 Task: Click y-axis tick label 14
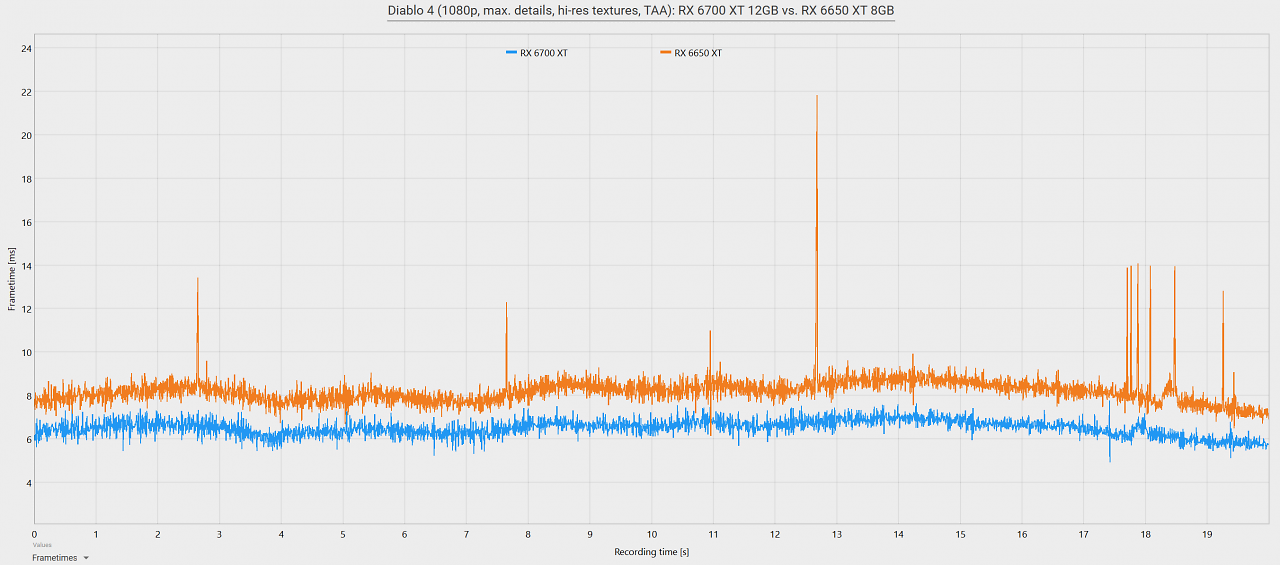click(x=27, y=266)
